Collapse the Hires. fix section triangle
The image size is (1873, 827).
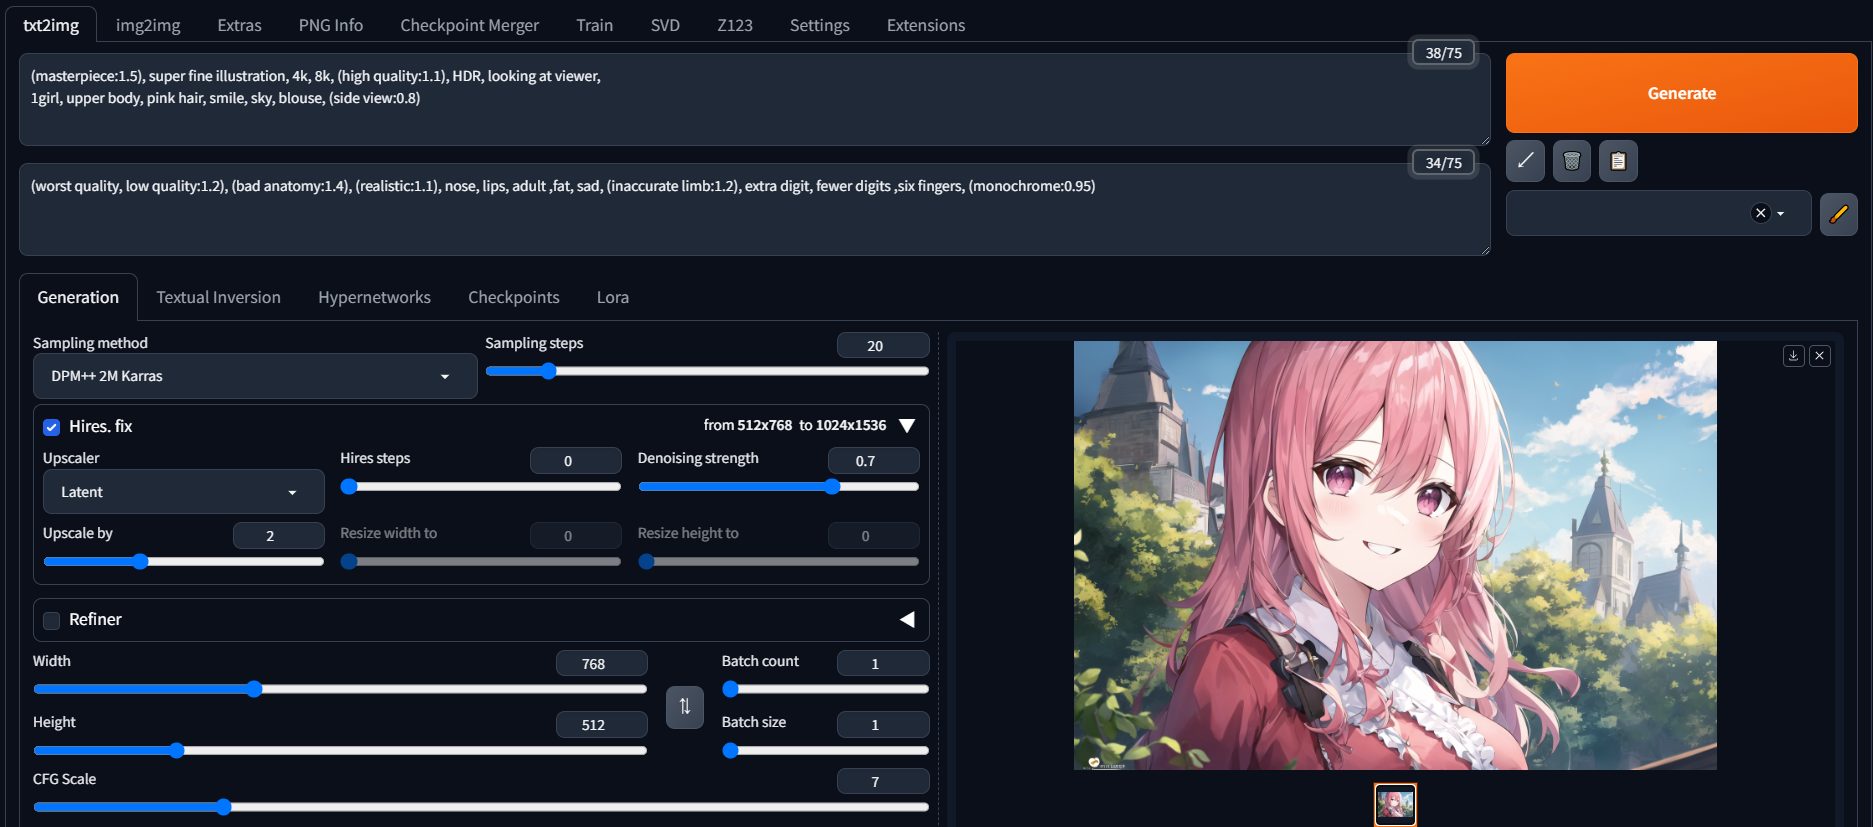pyautogui.click(x=907, y=426)
